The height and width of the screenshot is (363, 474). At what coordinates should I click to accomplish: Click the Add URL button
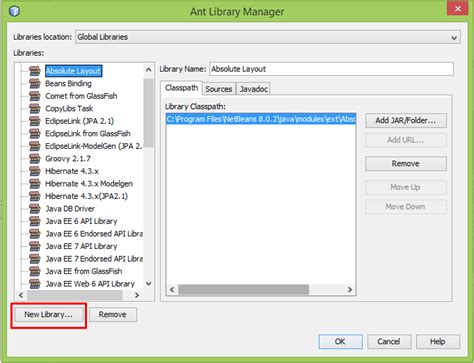(x=406, y=140)
